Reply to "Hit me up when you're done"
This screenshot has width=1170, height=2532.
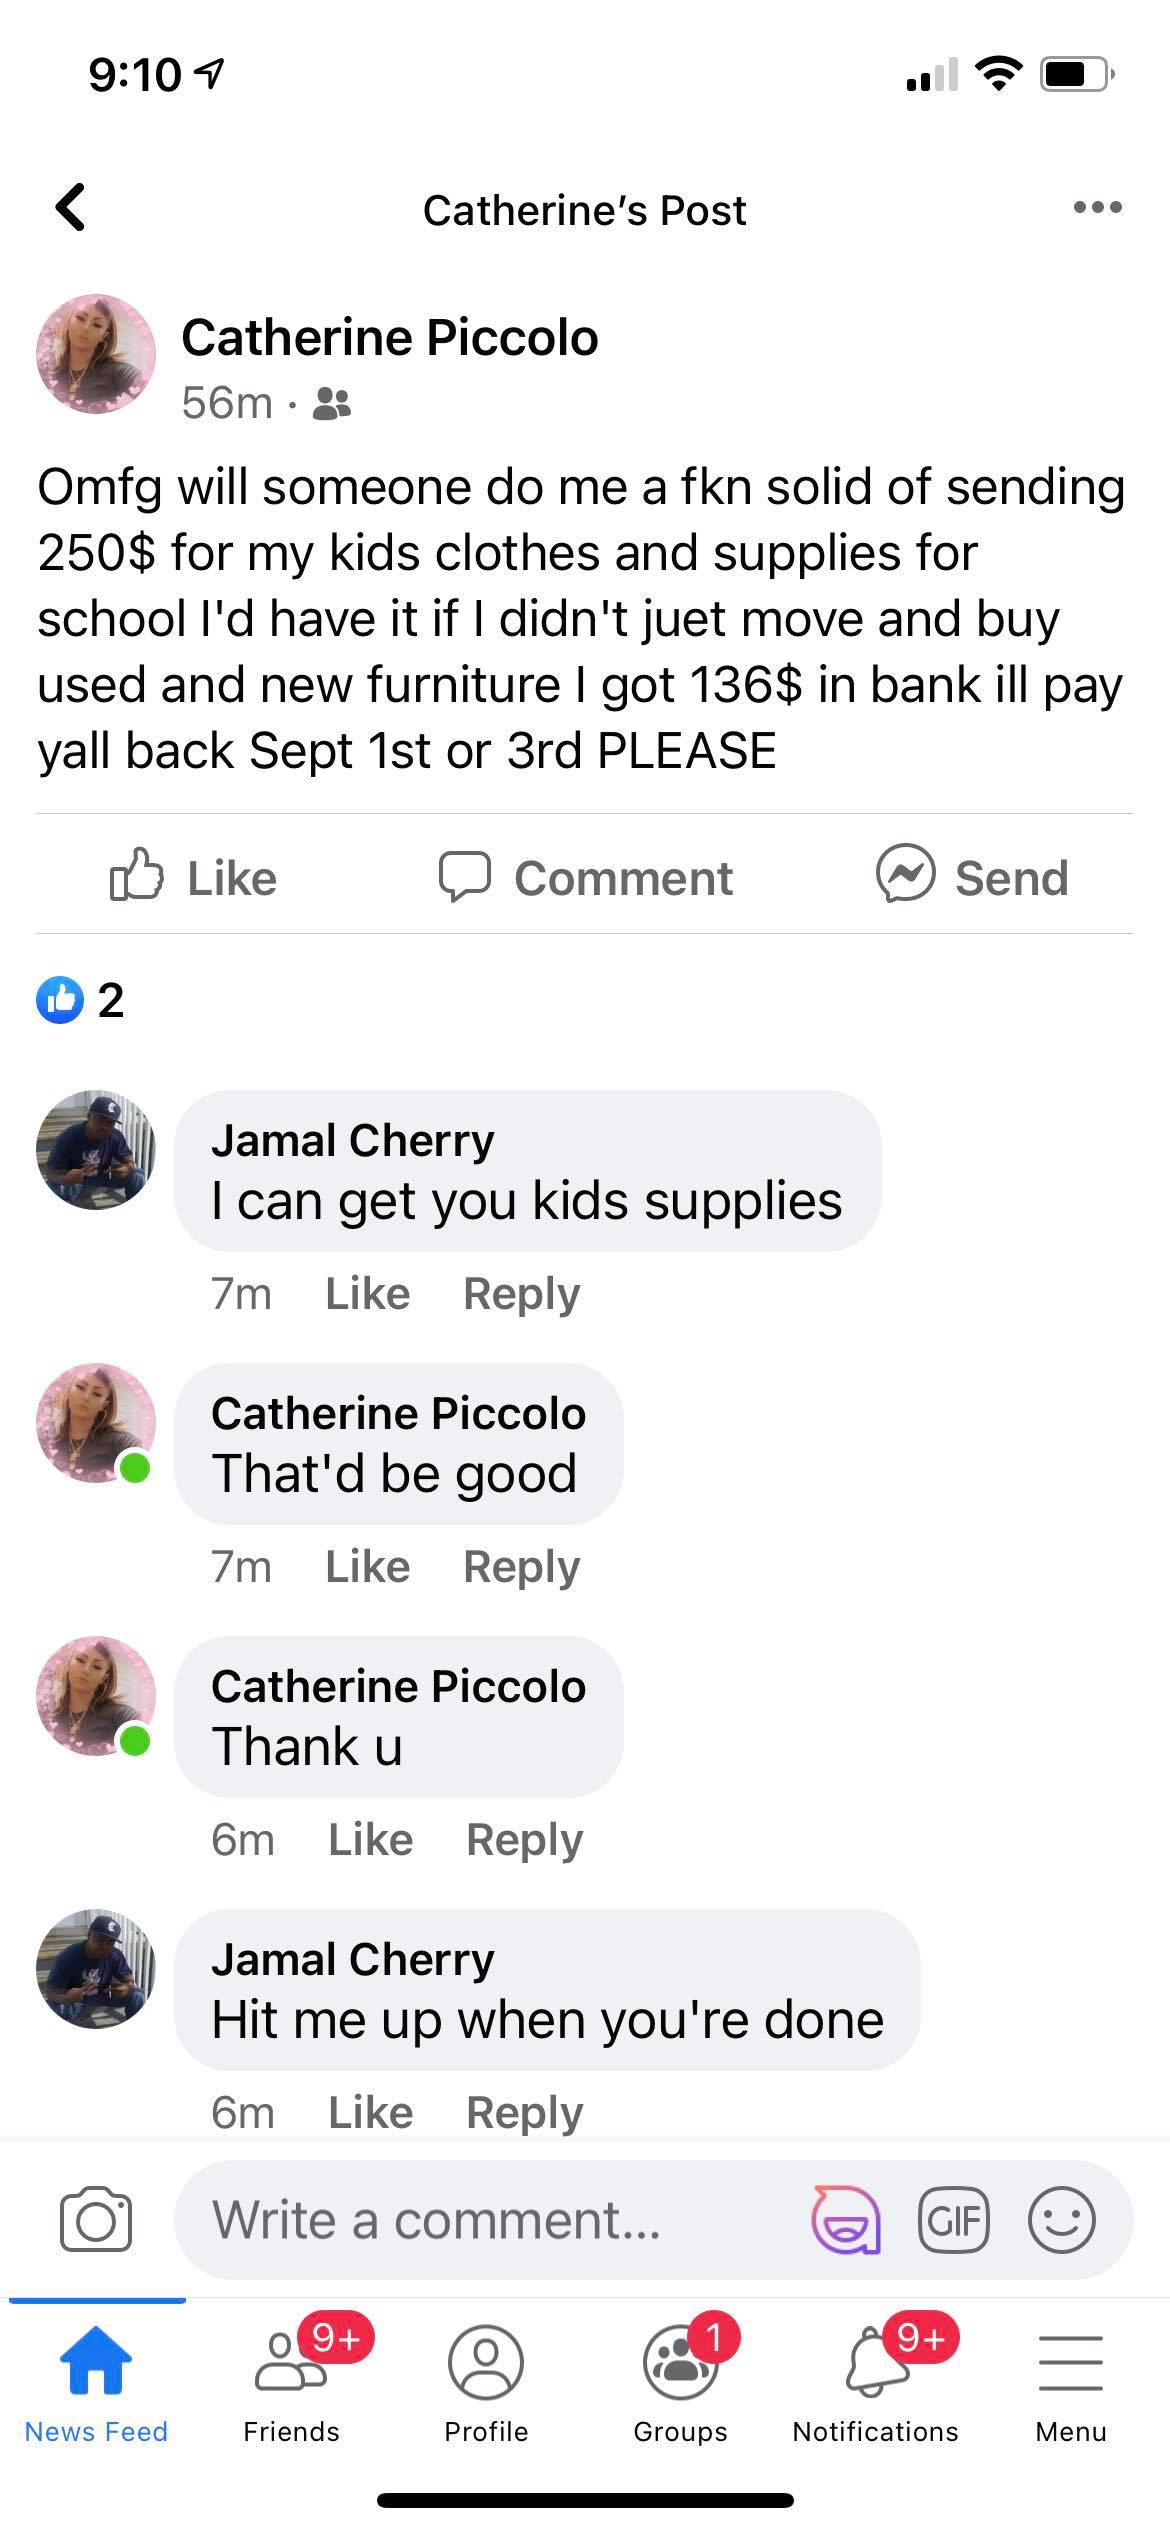click(525, 2113)
